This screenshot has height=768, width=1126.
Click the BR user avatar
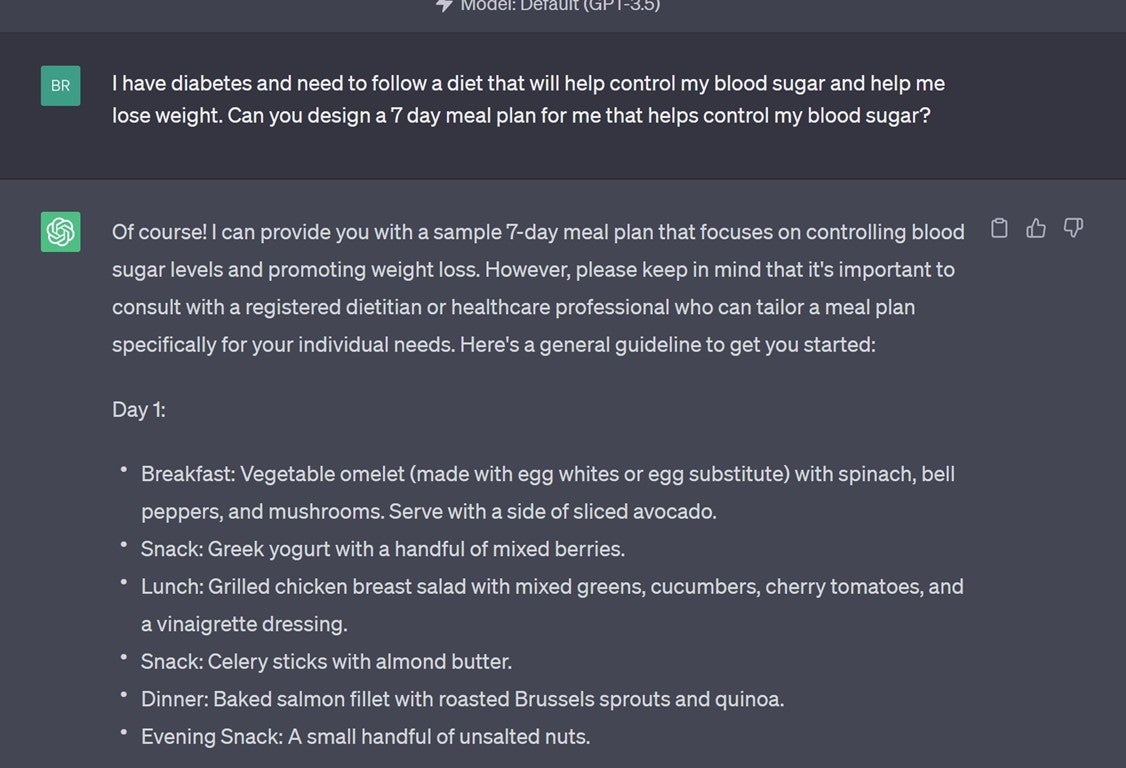pyautogui.click(x=60, y=86)
